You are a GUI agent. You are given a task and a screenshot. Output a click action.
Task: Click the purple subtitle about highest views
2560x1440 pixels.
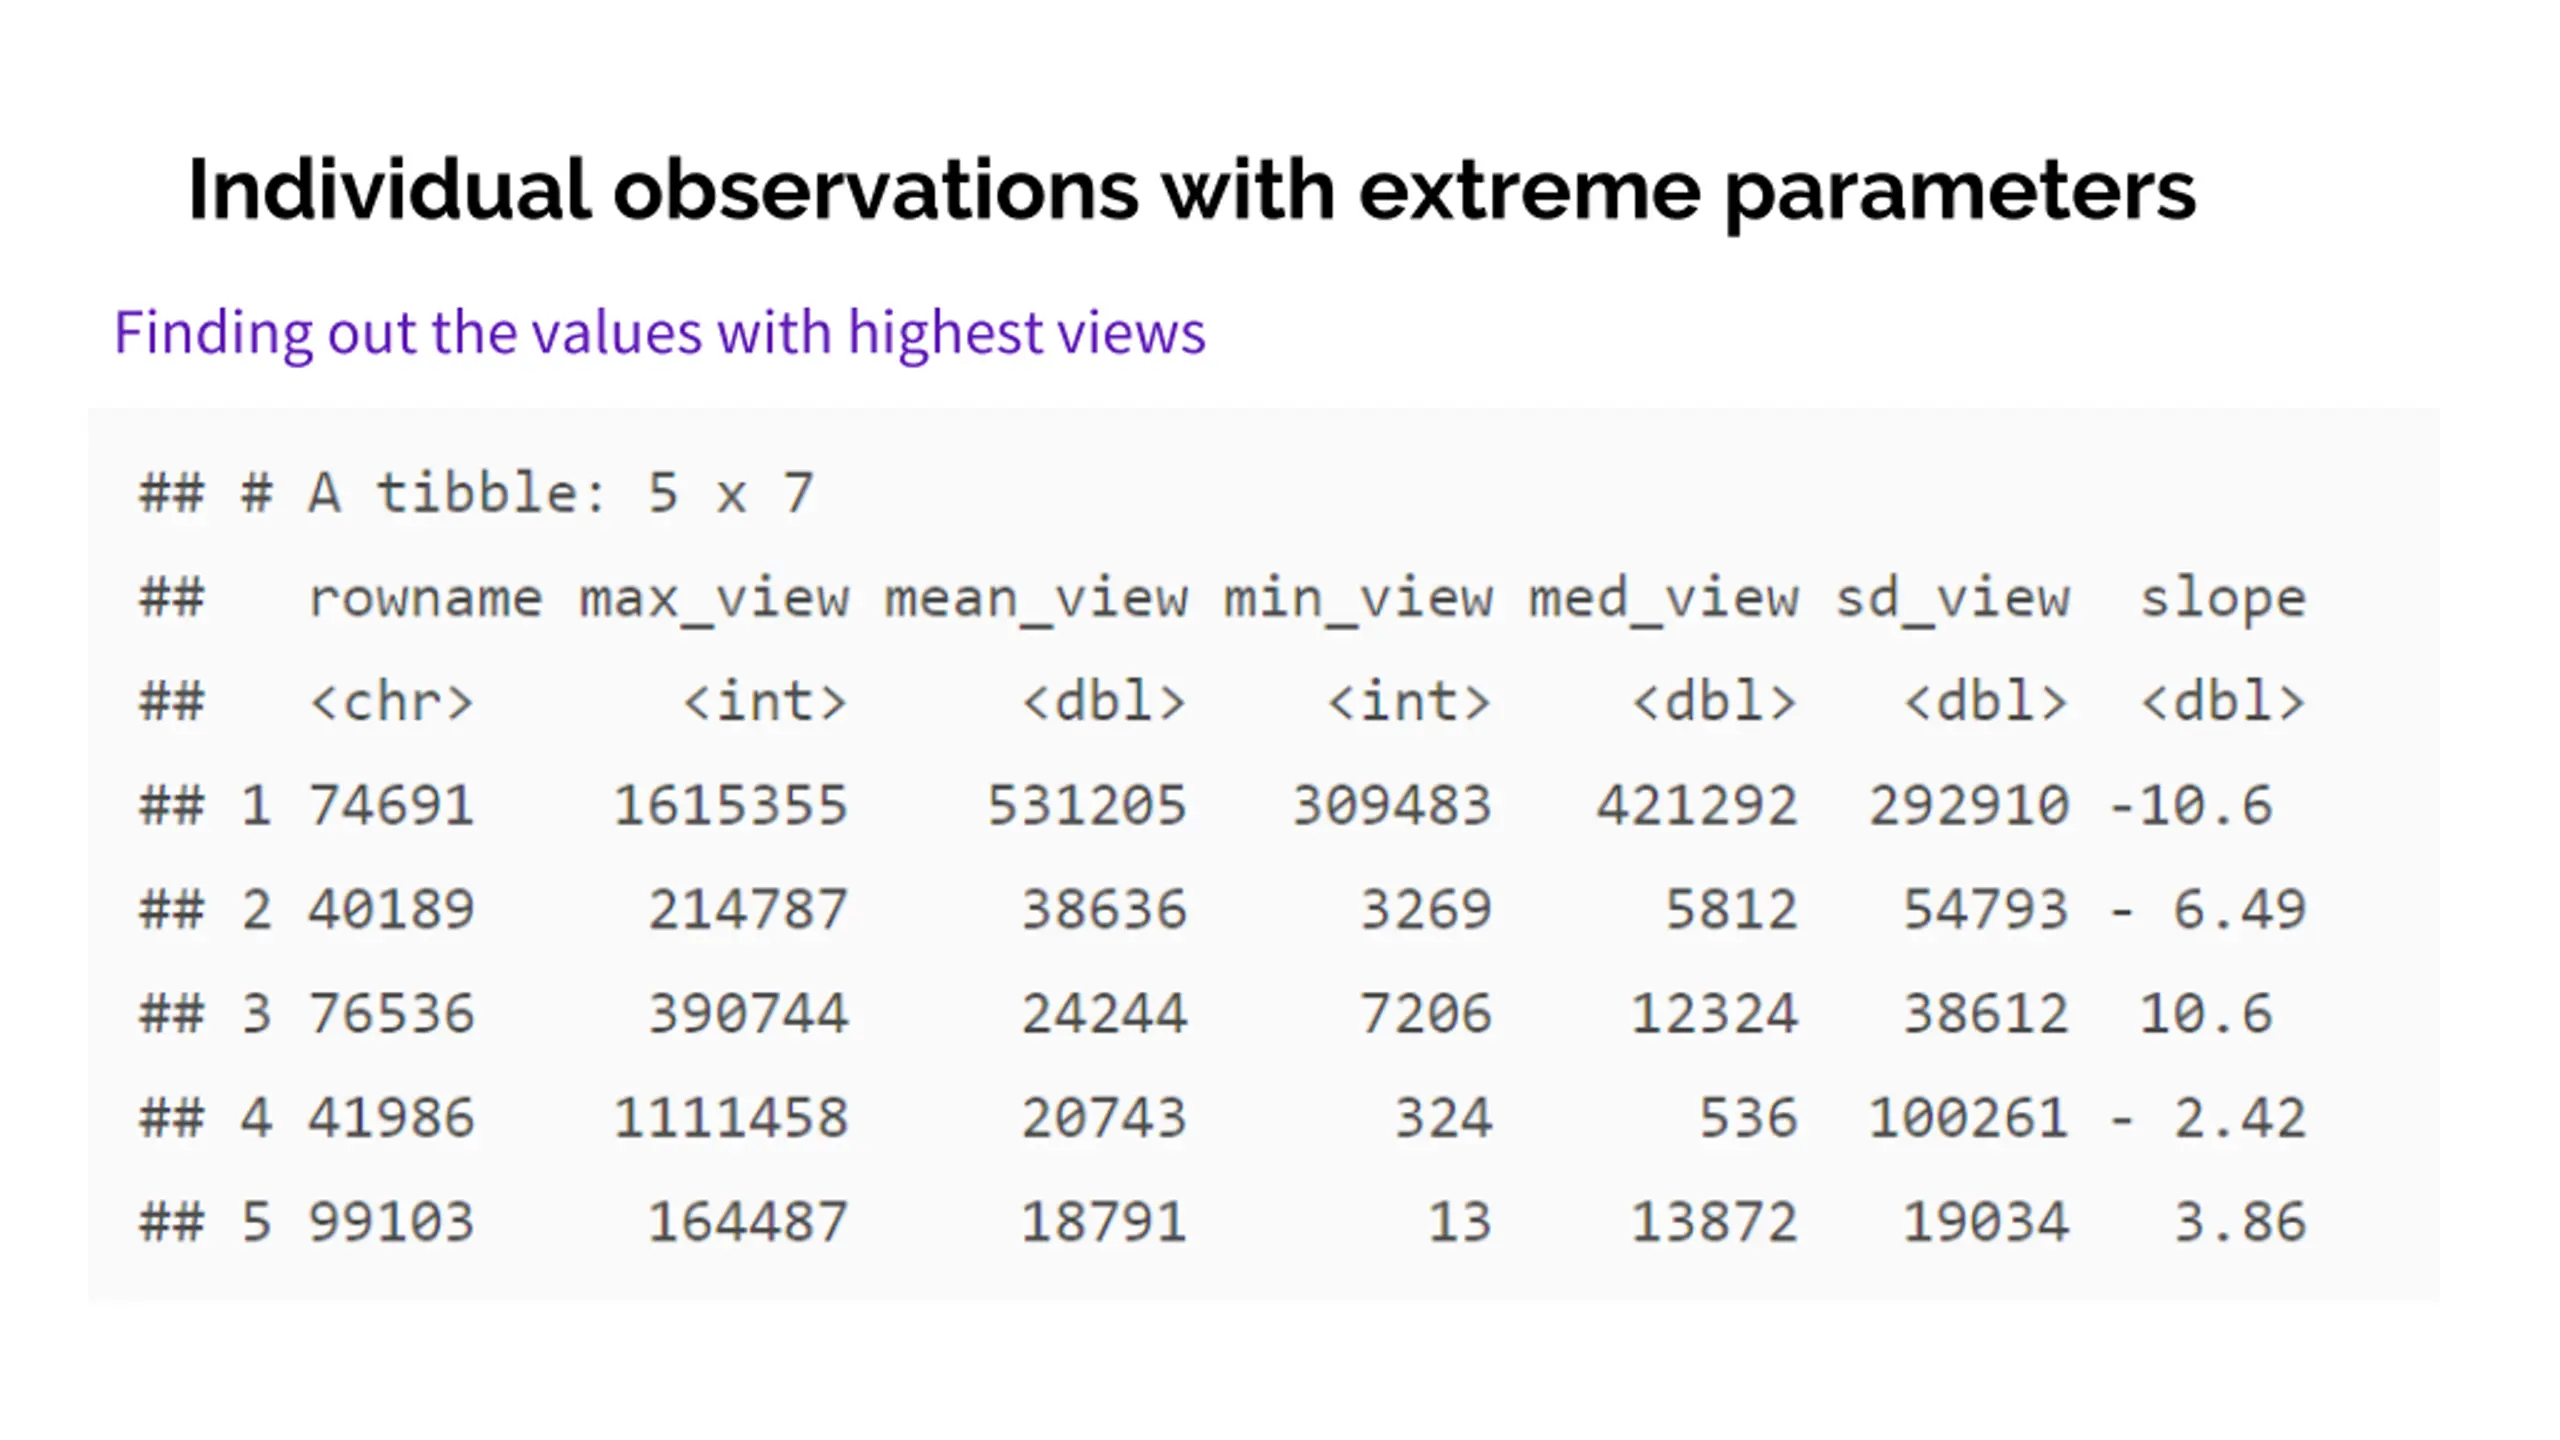coord(660,332)
